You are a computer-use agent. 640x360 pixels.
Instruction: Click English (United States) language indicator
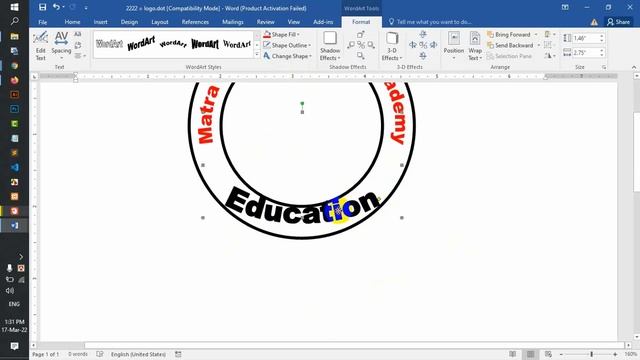(x=138, y=354)
